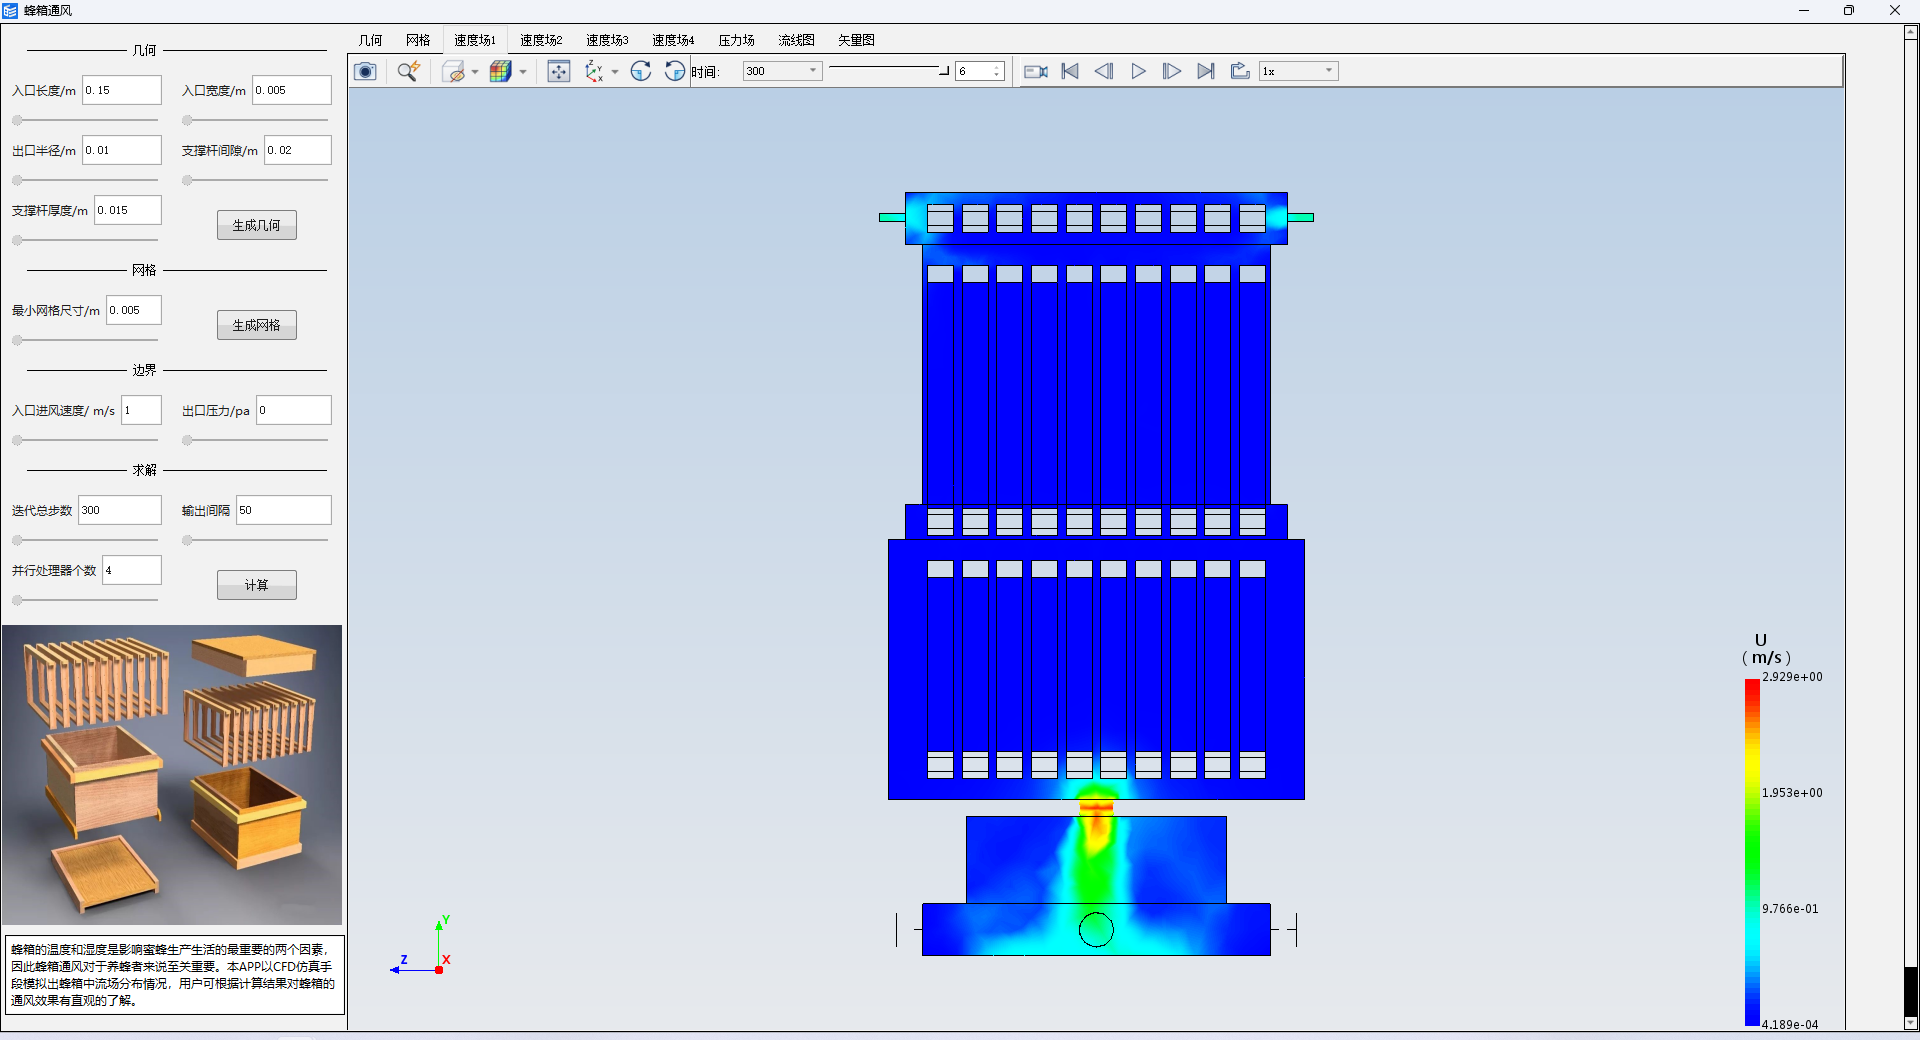Click the 迭代总步数 input field
Image resolution: width=1920 pixels, height=1040 pixels.
(x=119, y=510)
